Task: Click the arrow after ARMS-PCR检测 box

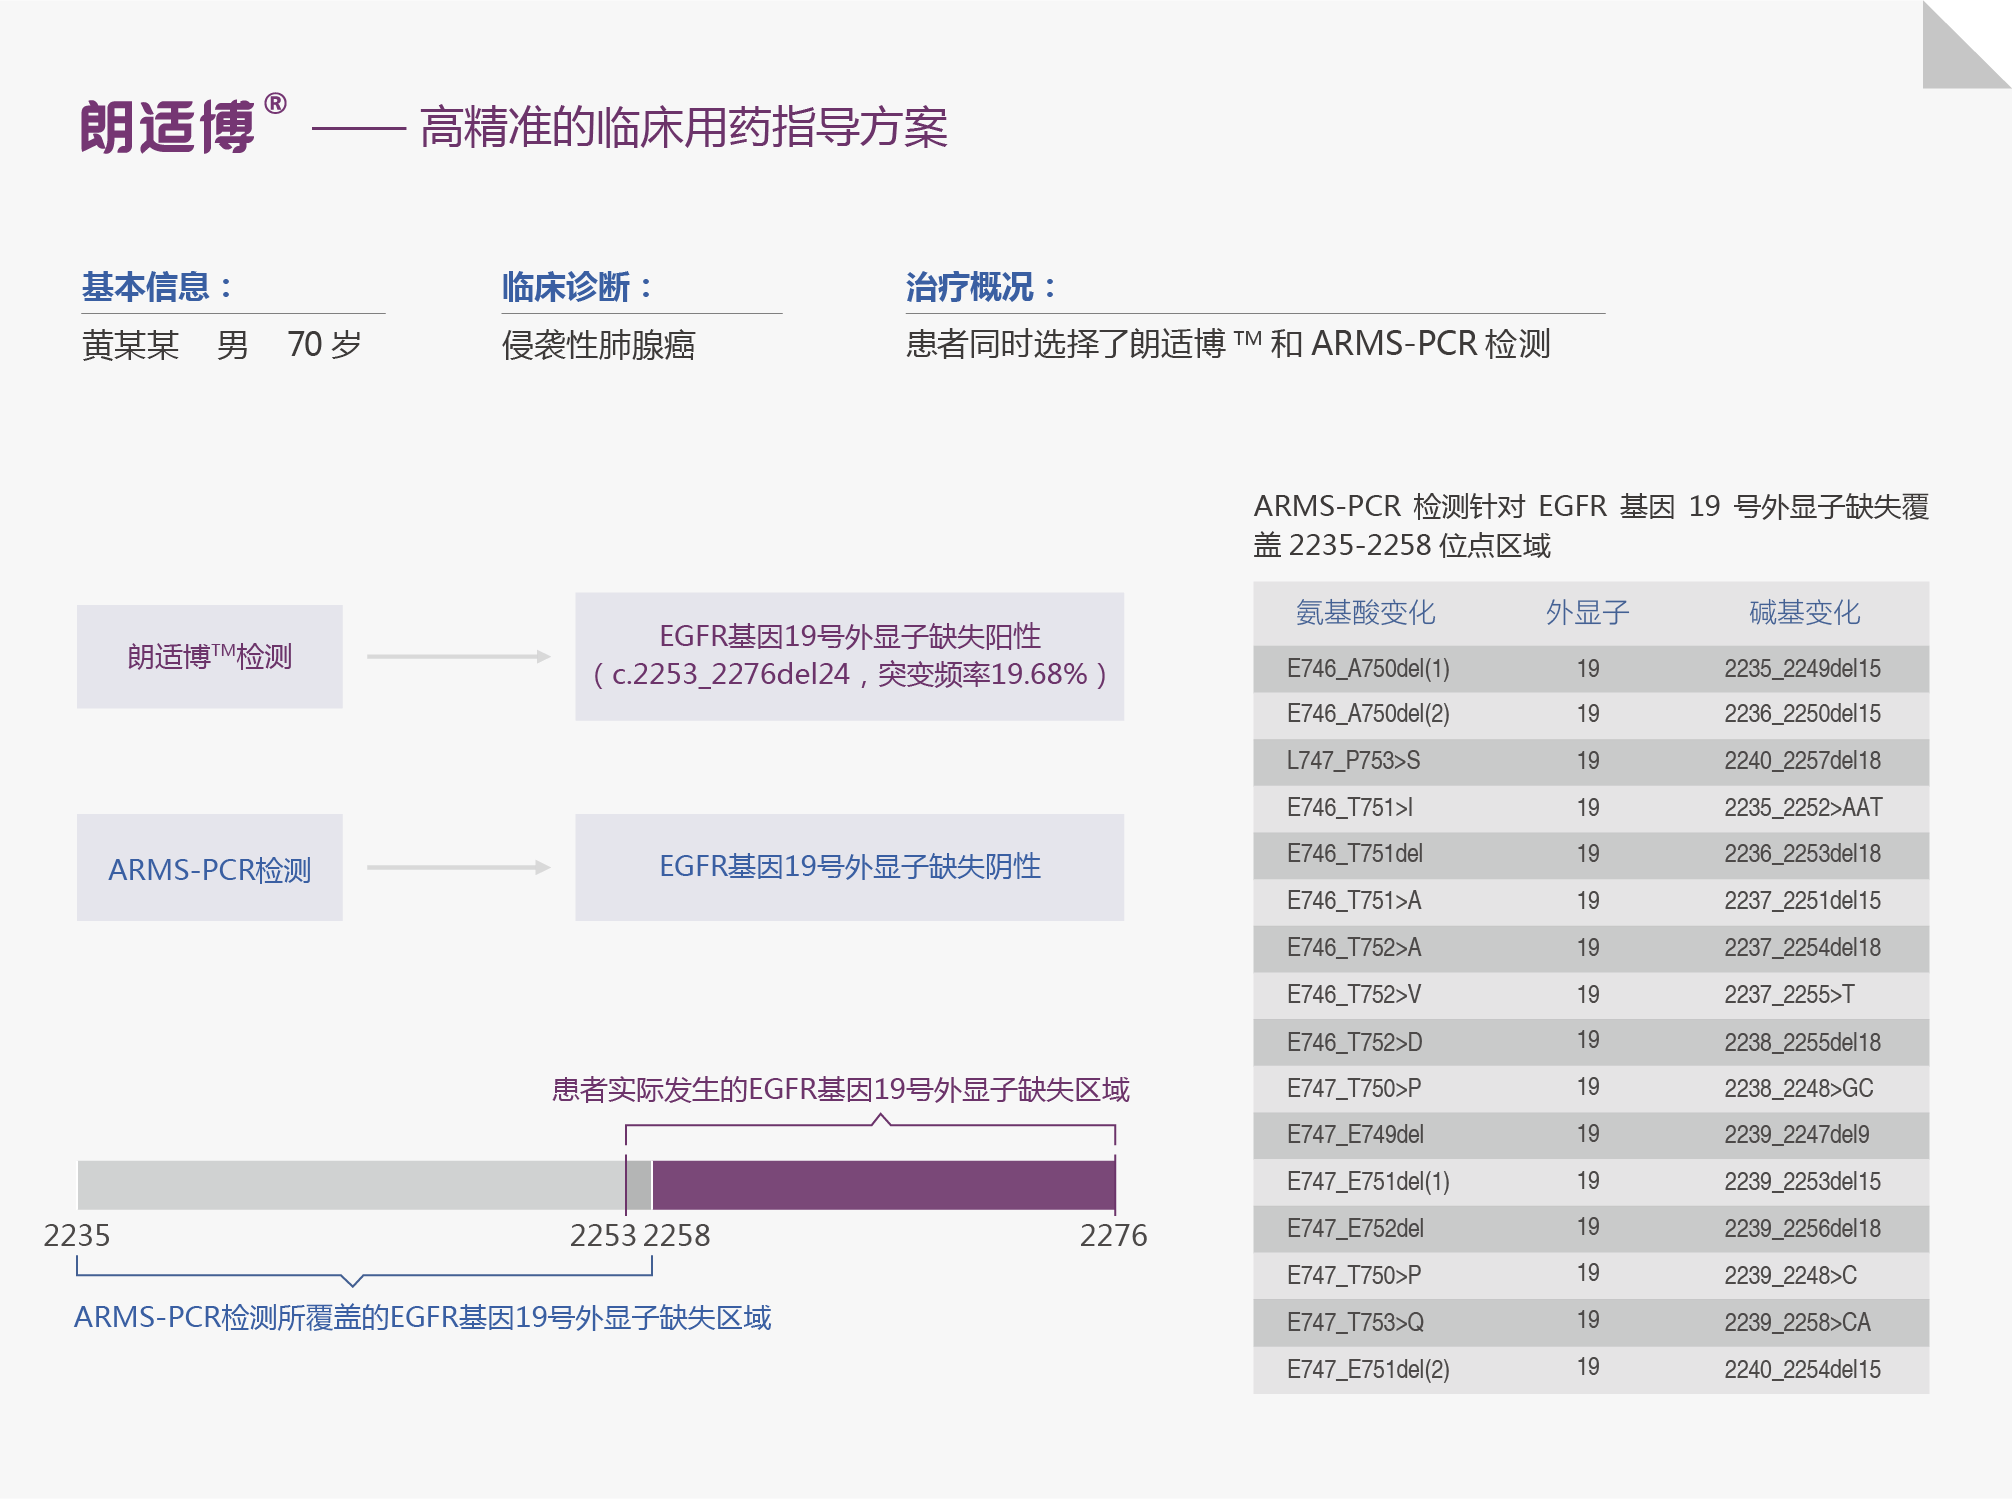Action: pyautogui.click(x=459, y=868)
